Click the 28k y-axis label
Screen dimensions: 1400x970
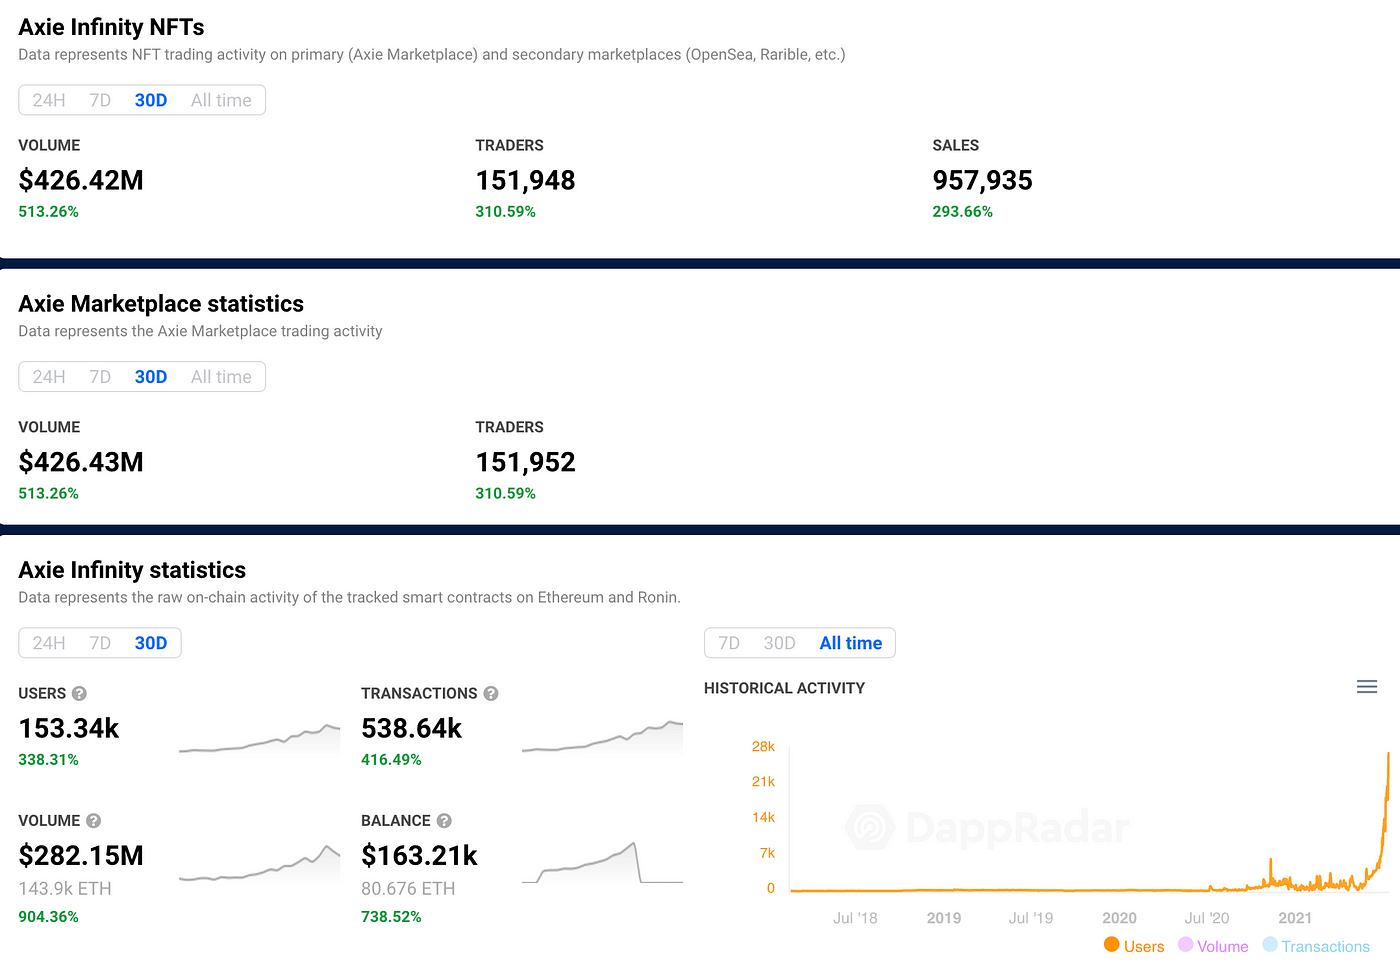tap(763, 746)
